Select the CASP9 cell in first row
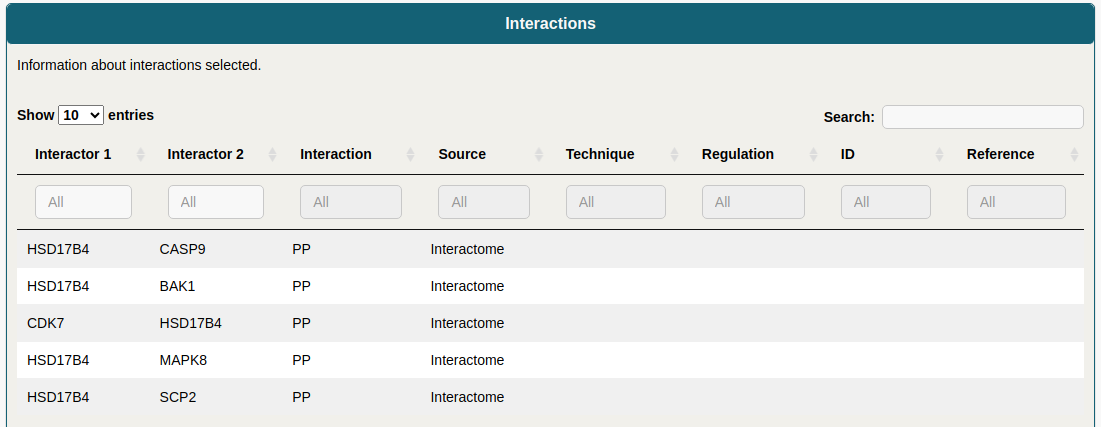The width and height of the screenshot is (1101, 427). pyautogui.click(x=182, y=249)
